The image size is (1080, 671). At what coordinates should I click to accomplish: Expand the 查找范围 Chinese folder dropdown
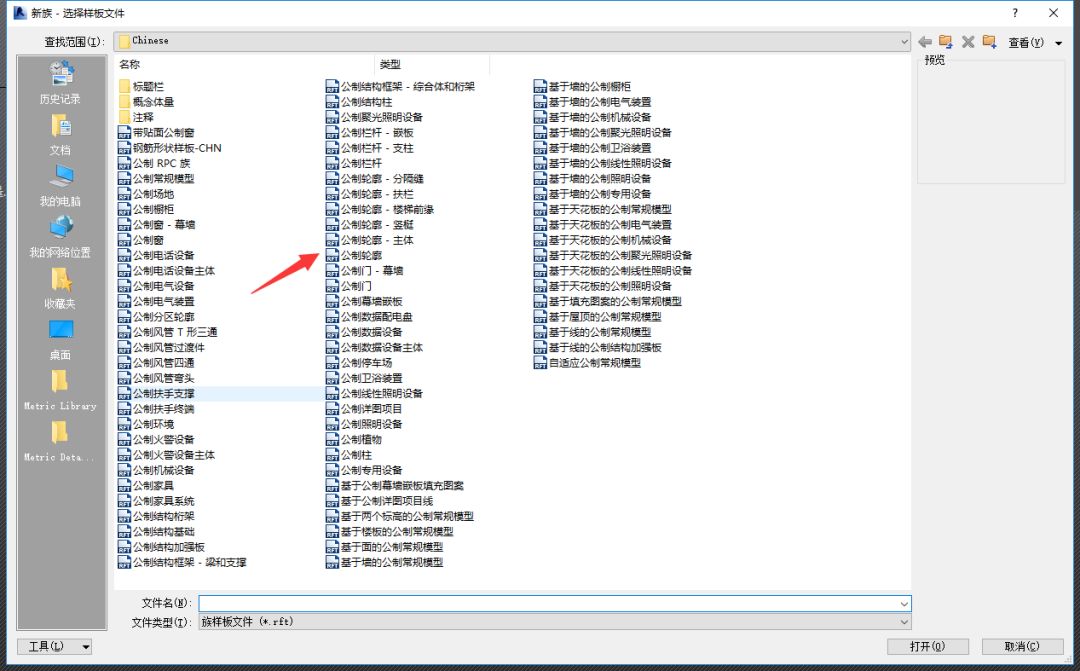[x=904, y=41]
